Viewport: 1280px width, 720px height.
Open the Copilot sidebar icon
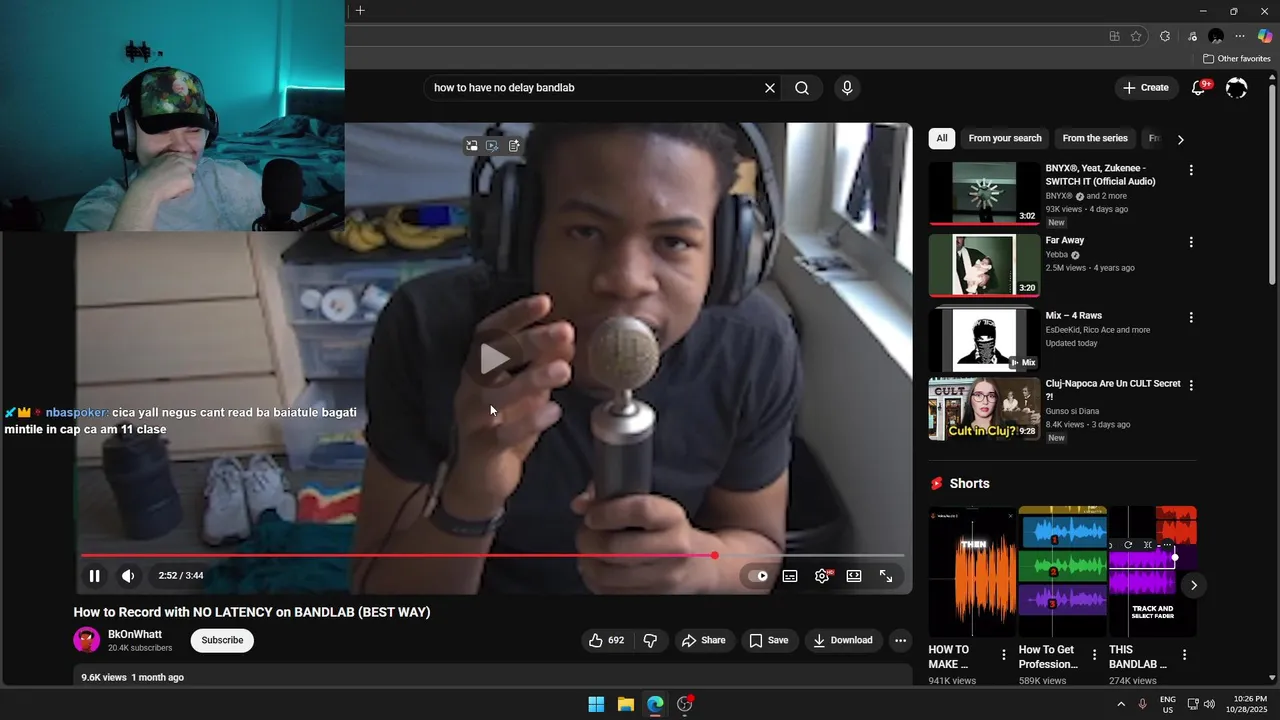point(1265,36)
